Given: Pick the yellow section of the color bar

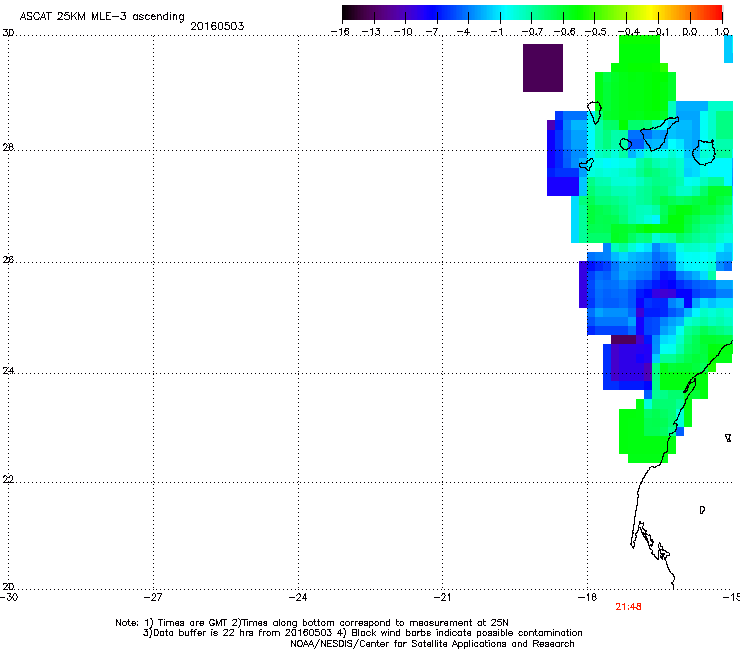Looking at the screenshot, I should coord(651,12).
